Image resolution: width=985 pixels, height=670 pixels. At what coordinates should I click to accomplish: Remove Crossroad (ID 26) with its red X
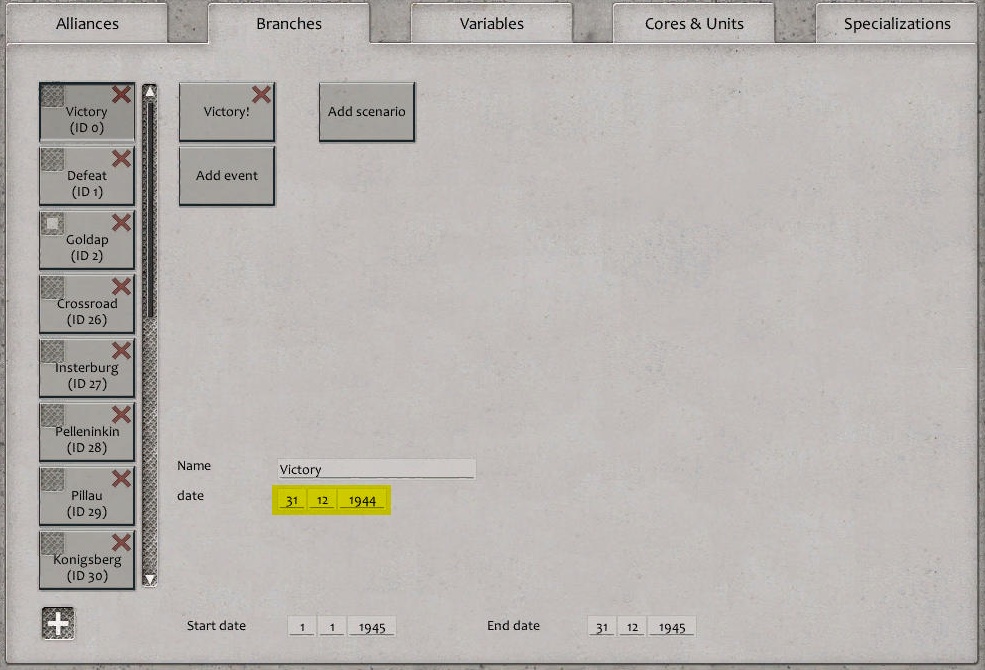(x=121, y=286)
